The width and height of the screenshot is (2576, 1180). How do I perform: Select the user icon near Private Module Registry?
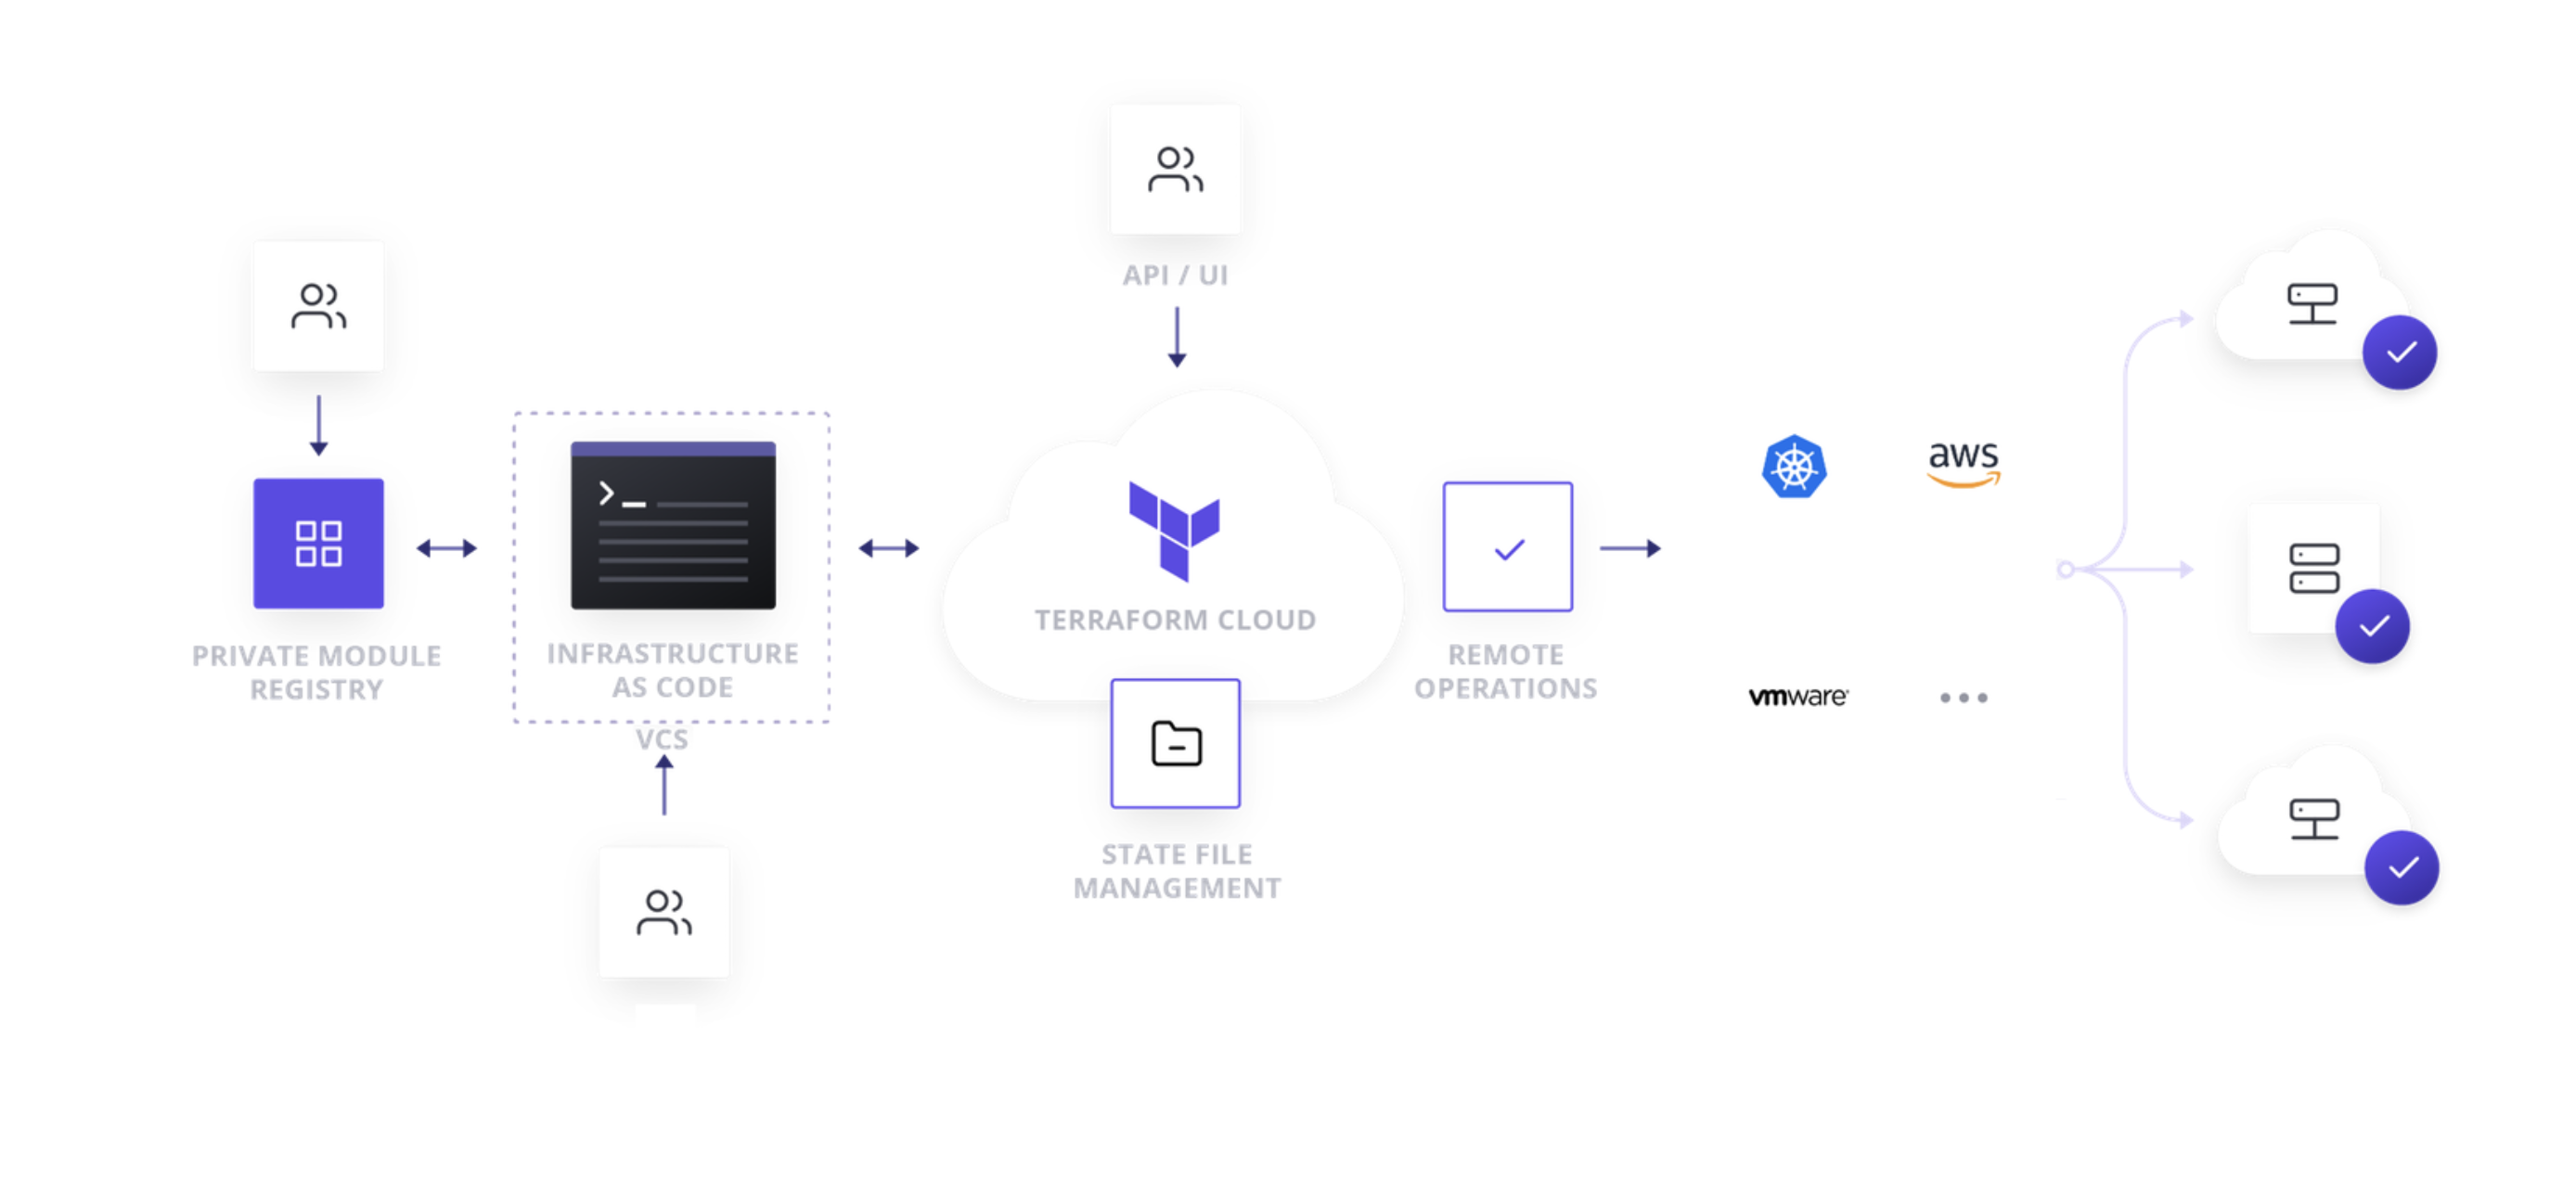click(318, 302)
